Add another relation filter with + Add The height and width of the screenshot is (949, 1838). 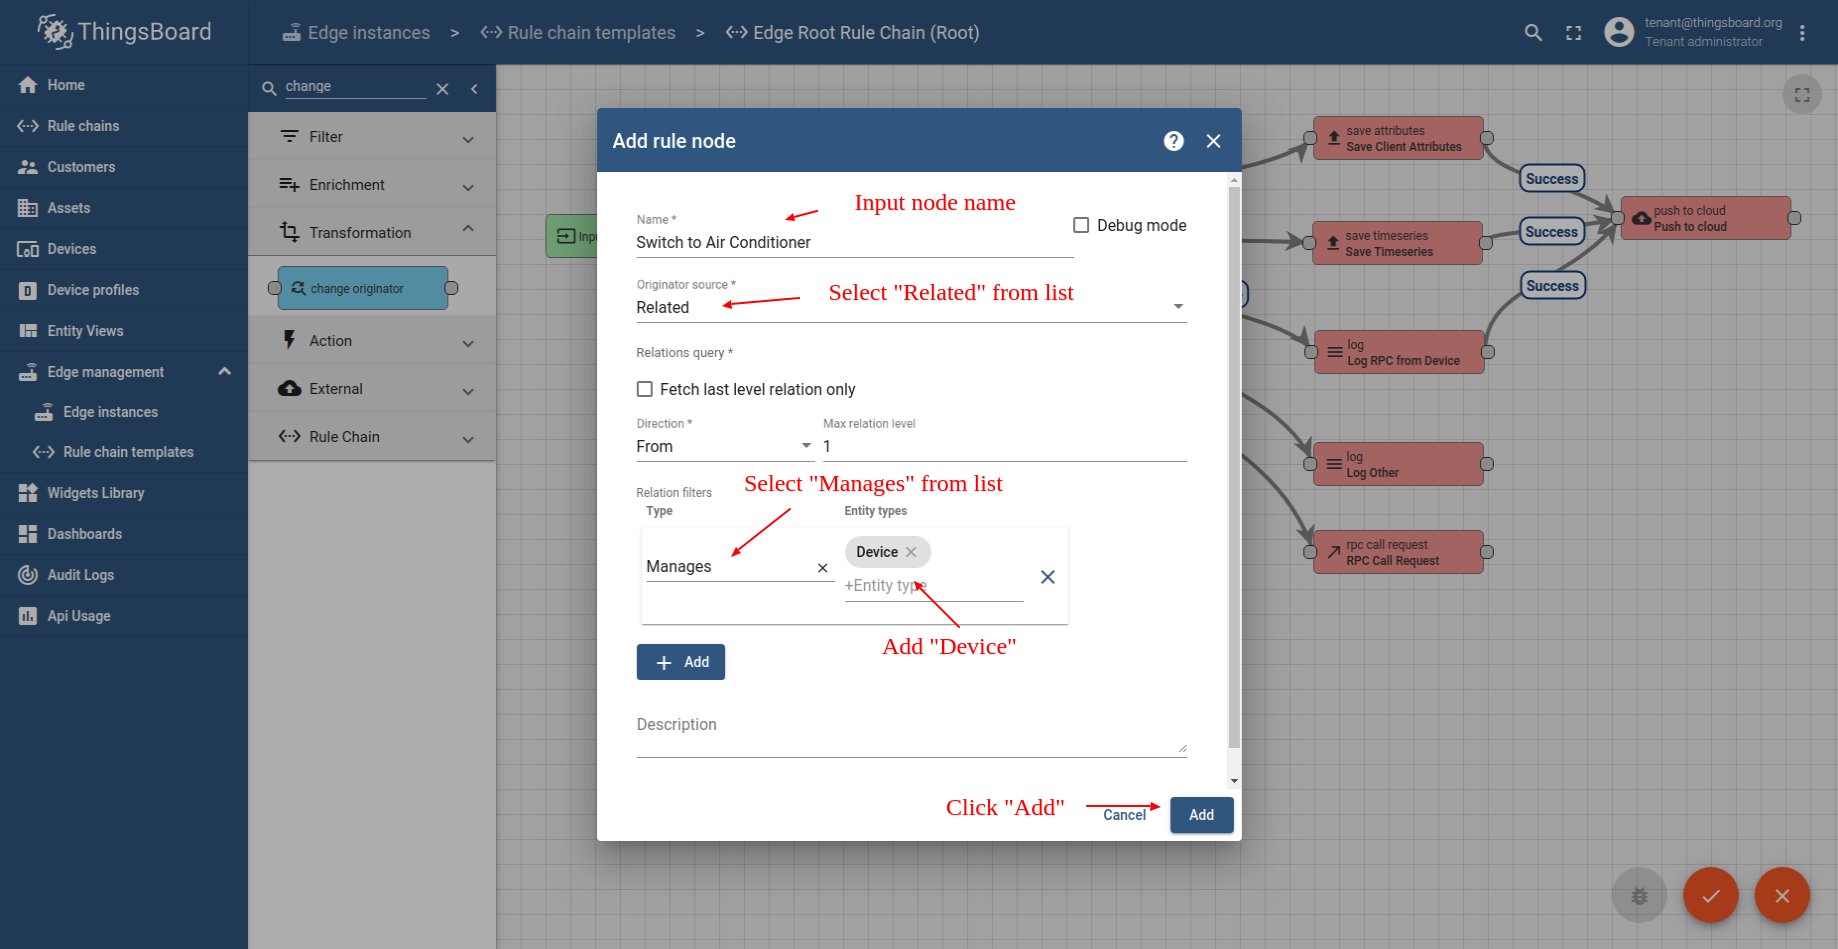click(681, 662)
